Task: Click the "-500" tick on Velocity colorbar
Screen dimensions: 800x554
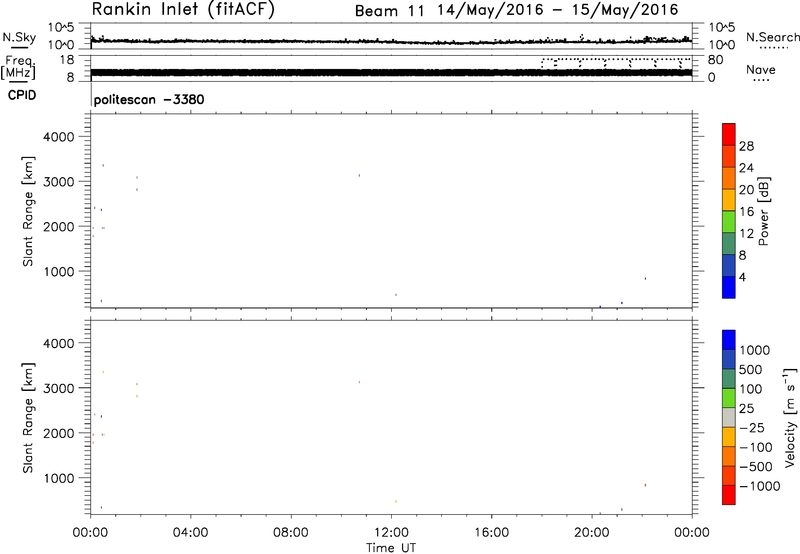Action: tap(756, 467)
